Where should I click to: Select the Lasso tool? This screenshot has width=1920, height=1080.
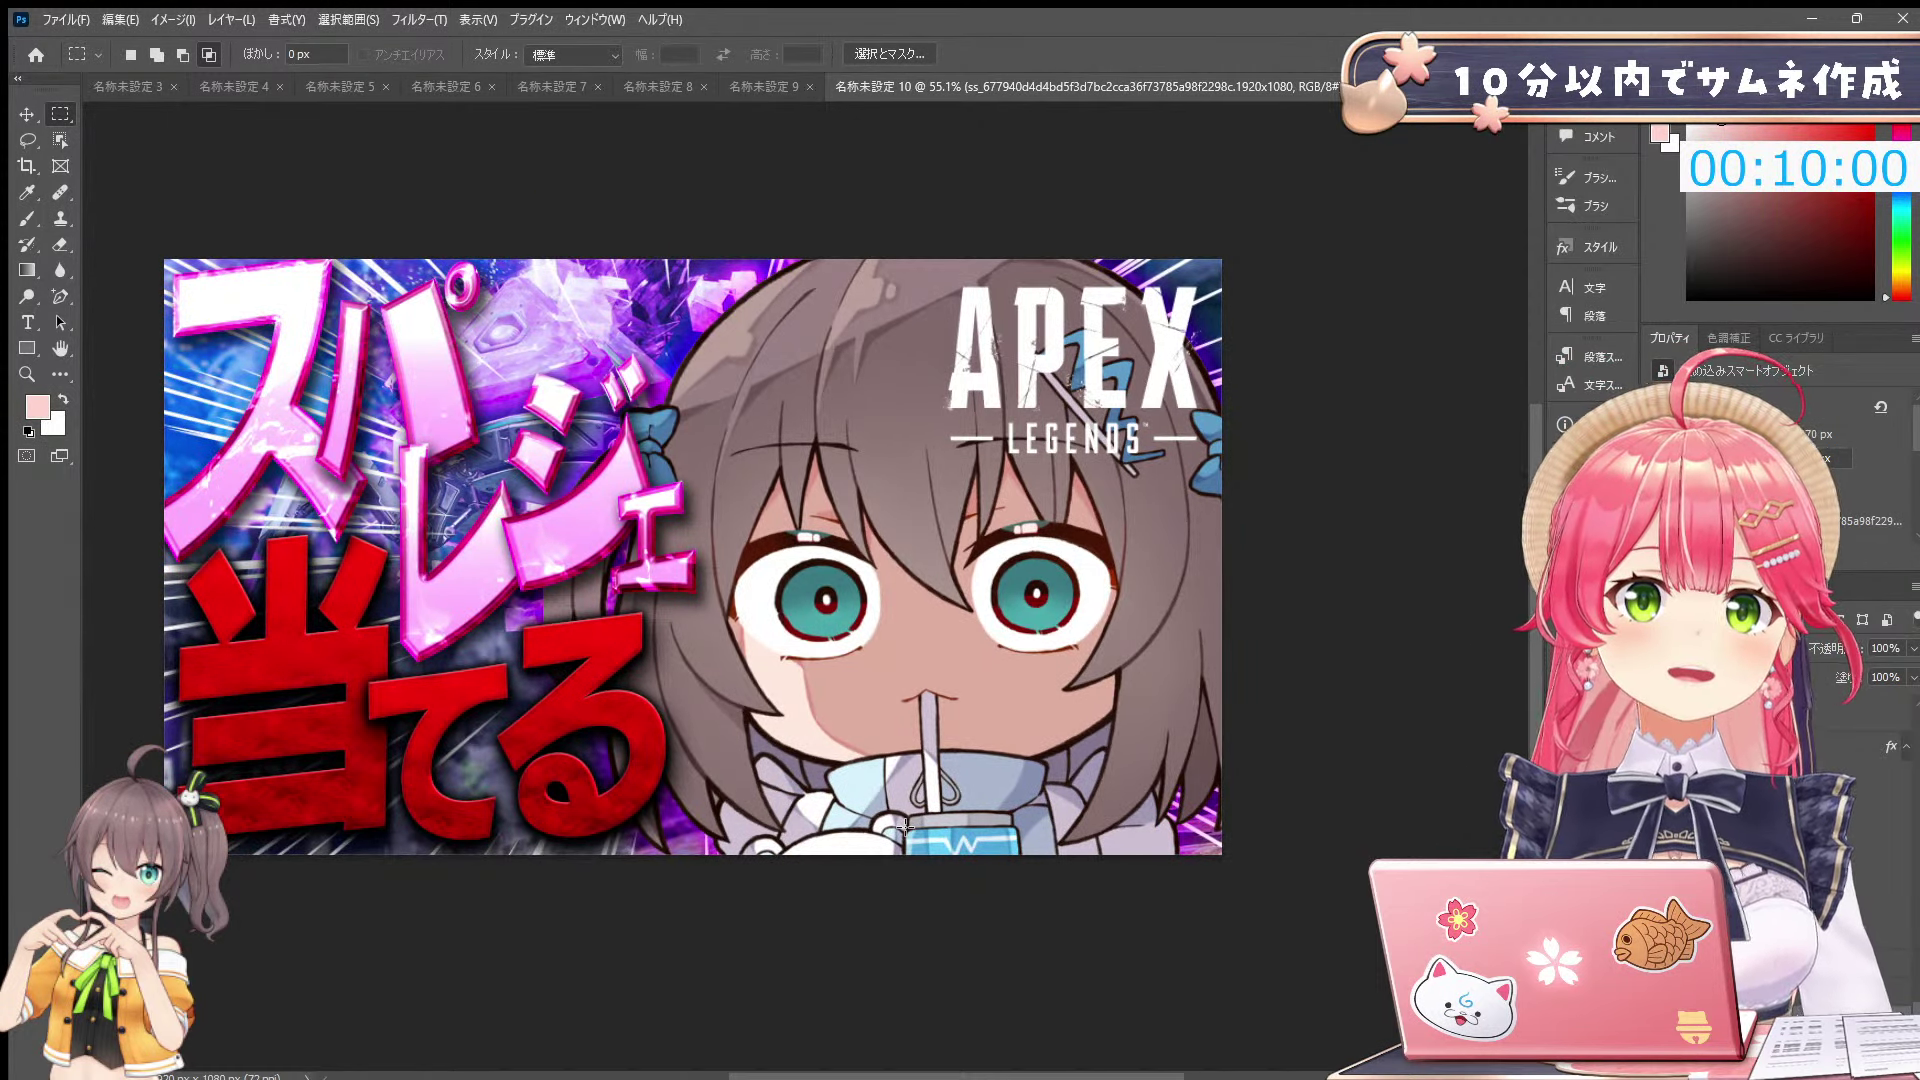[27, 140]
